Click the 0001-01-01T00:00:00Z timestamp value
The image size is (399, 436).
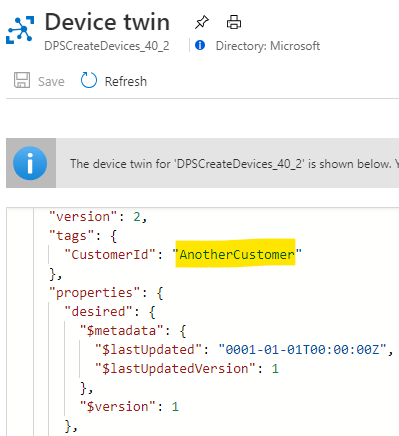302,350
